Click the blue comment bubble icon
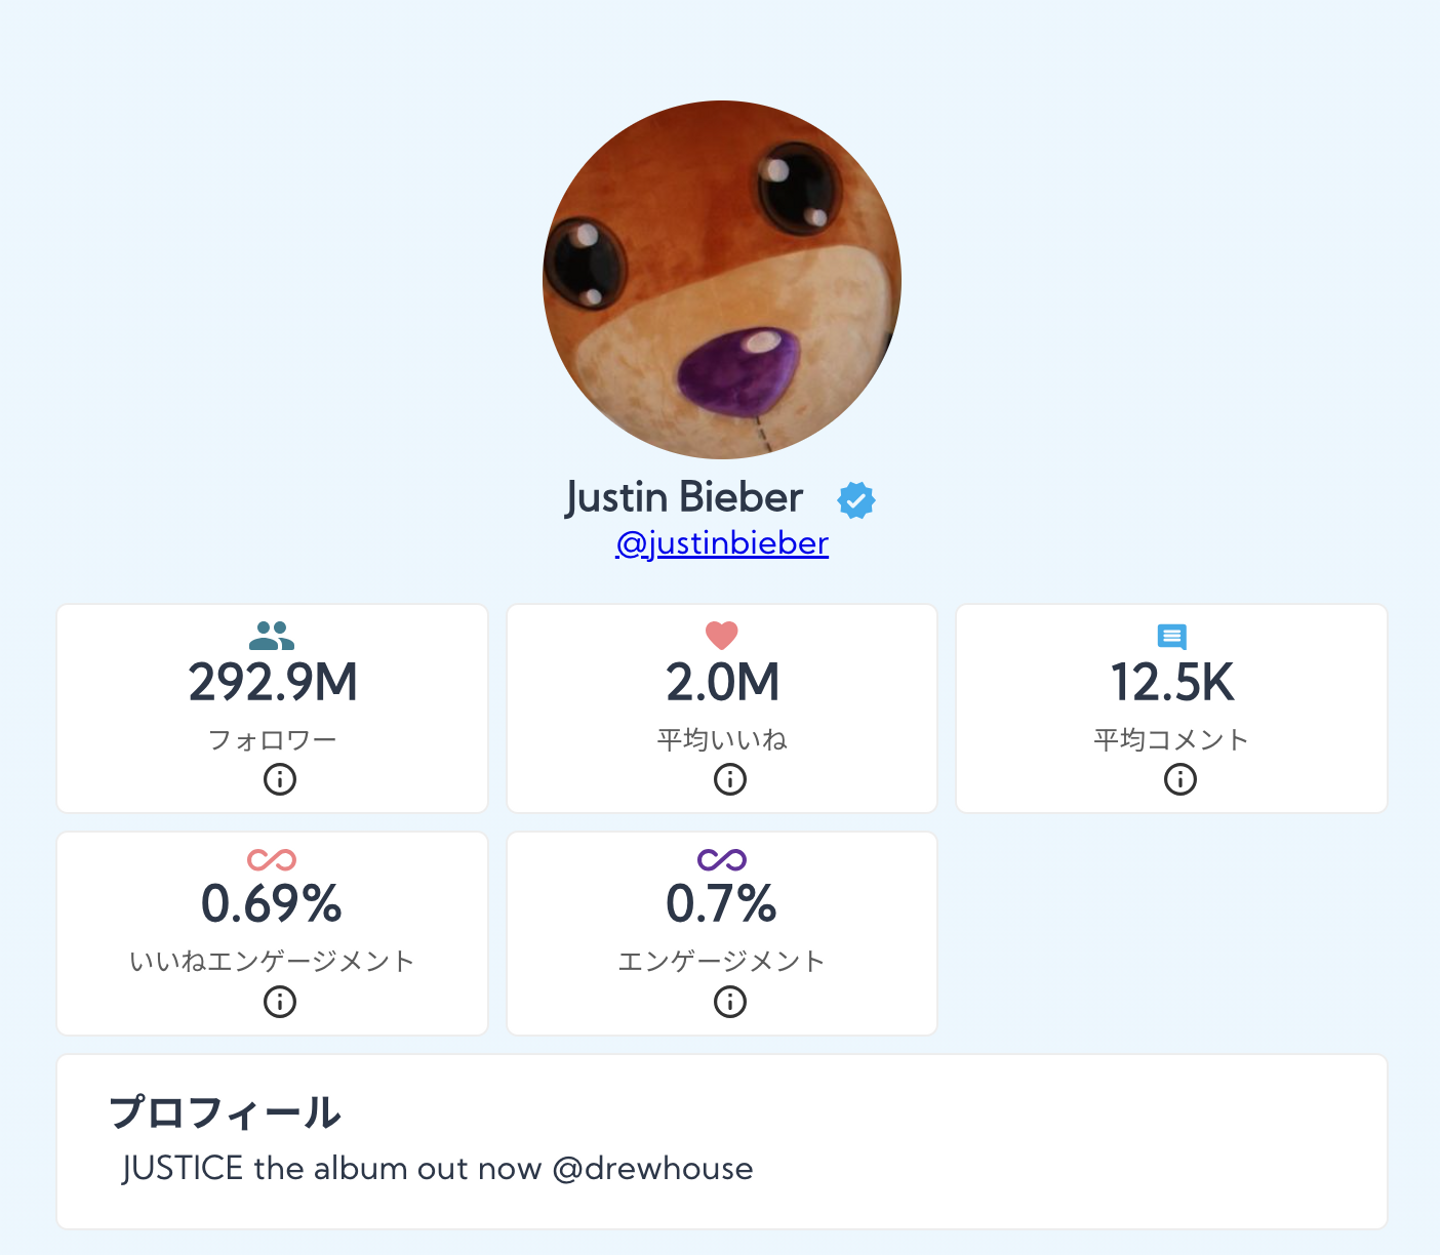 coord(1171,636)
